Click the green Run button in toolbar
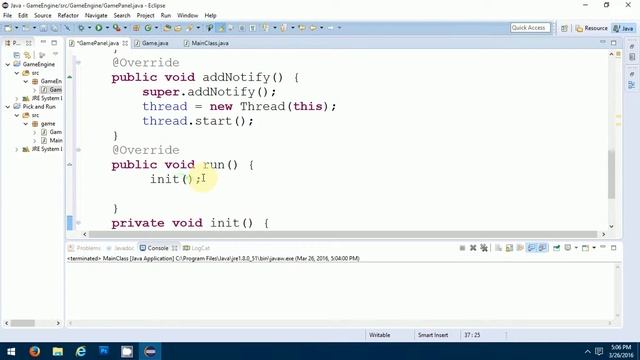640x360 pixels. [x=99, y=28]
